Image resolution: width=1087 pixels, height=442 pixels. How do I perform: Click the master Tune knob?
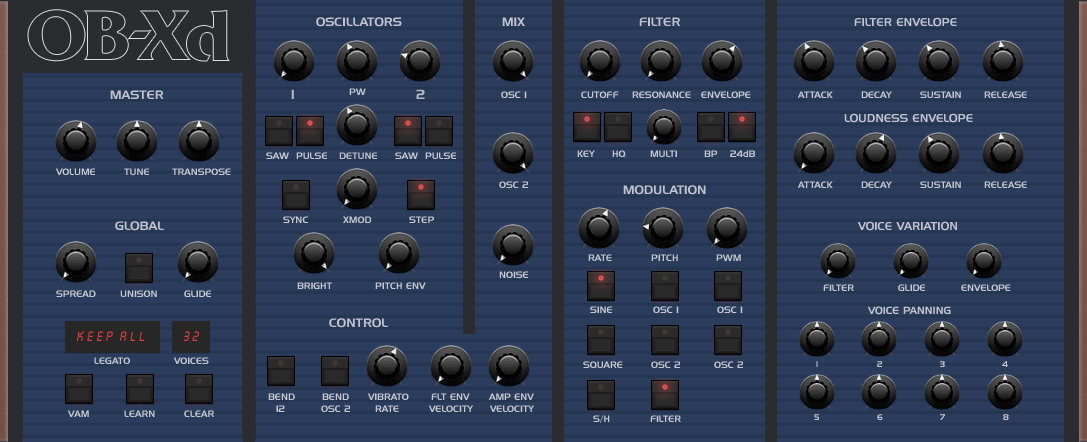[137, 141]
